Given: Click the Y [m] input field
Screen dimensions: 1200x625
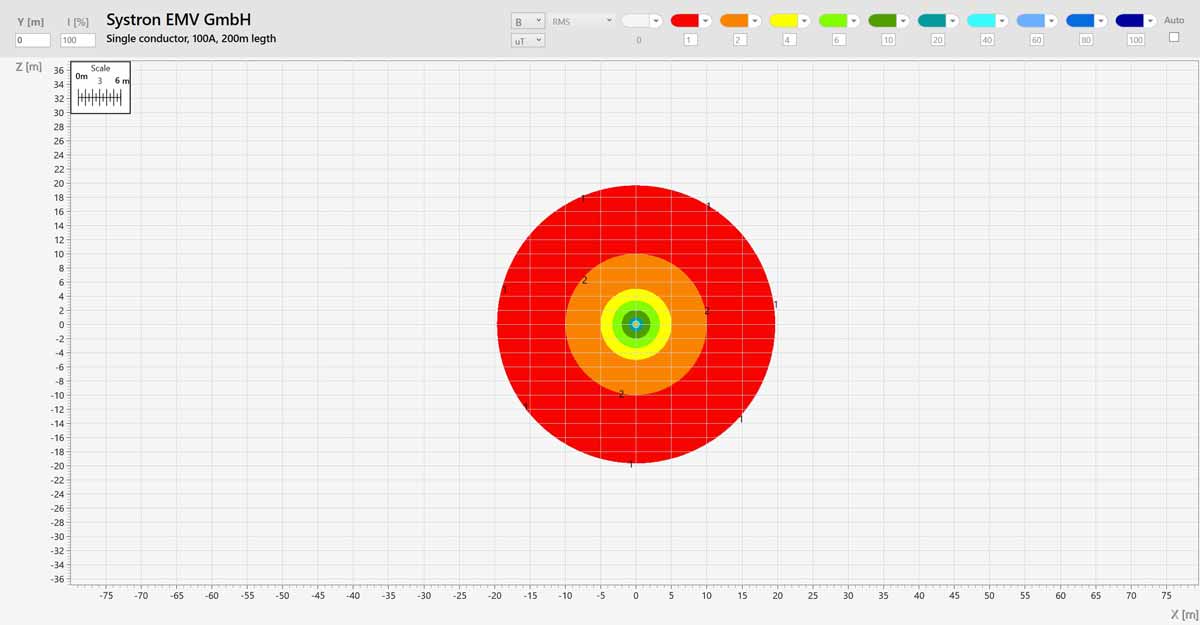Looking at the screenshot, I should (x=33, y=40).
